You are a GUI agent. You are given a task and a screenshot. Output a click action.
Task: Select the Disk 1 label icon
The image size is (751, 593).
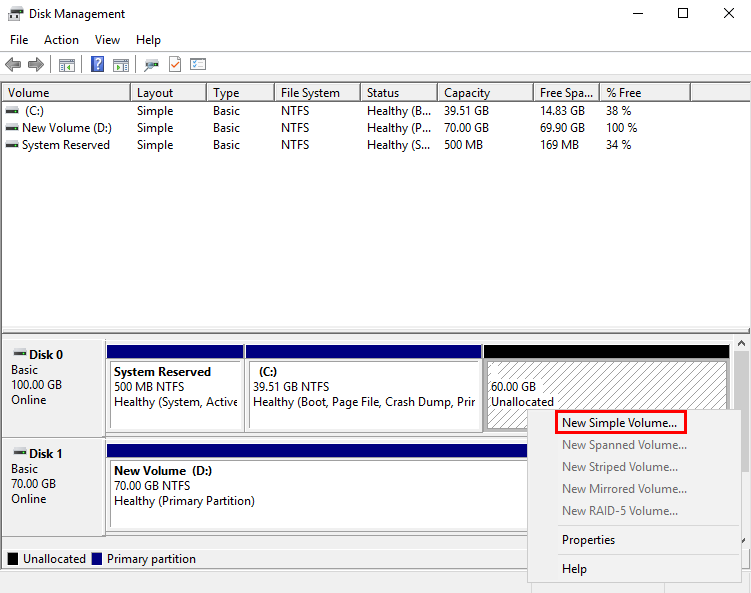[20, 452]
